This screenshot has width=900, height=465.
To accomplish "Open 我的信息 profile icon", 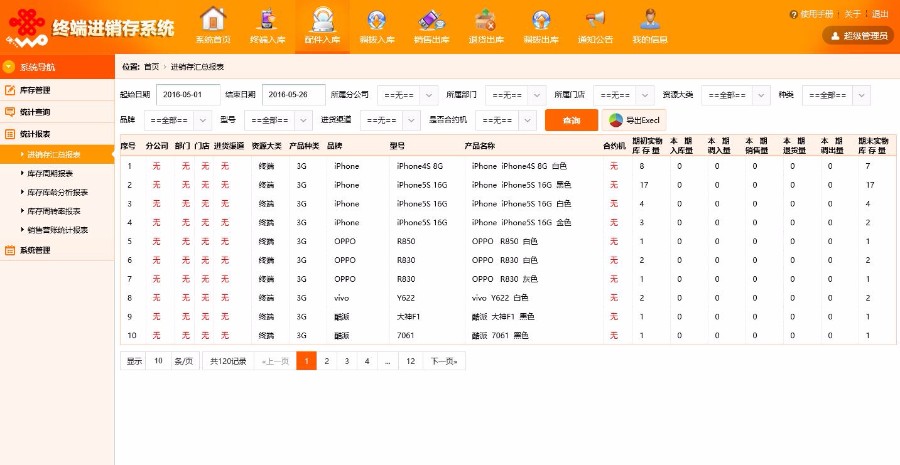I will pyautogui.click(x=650, y=19).
